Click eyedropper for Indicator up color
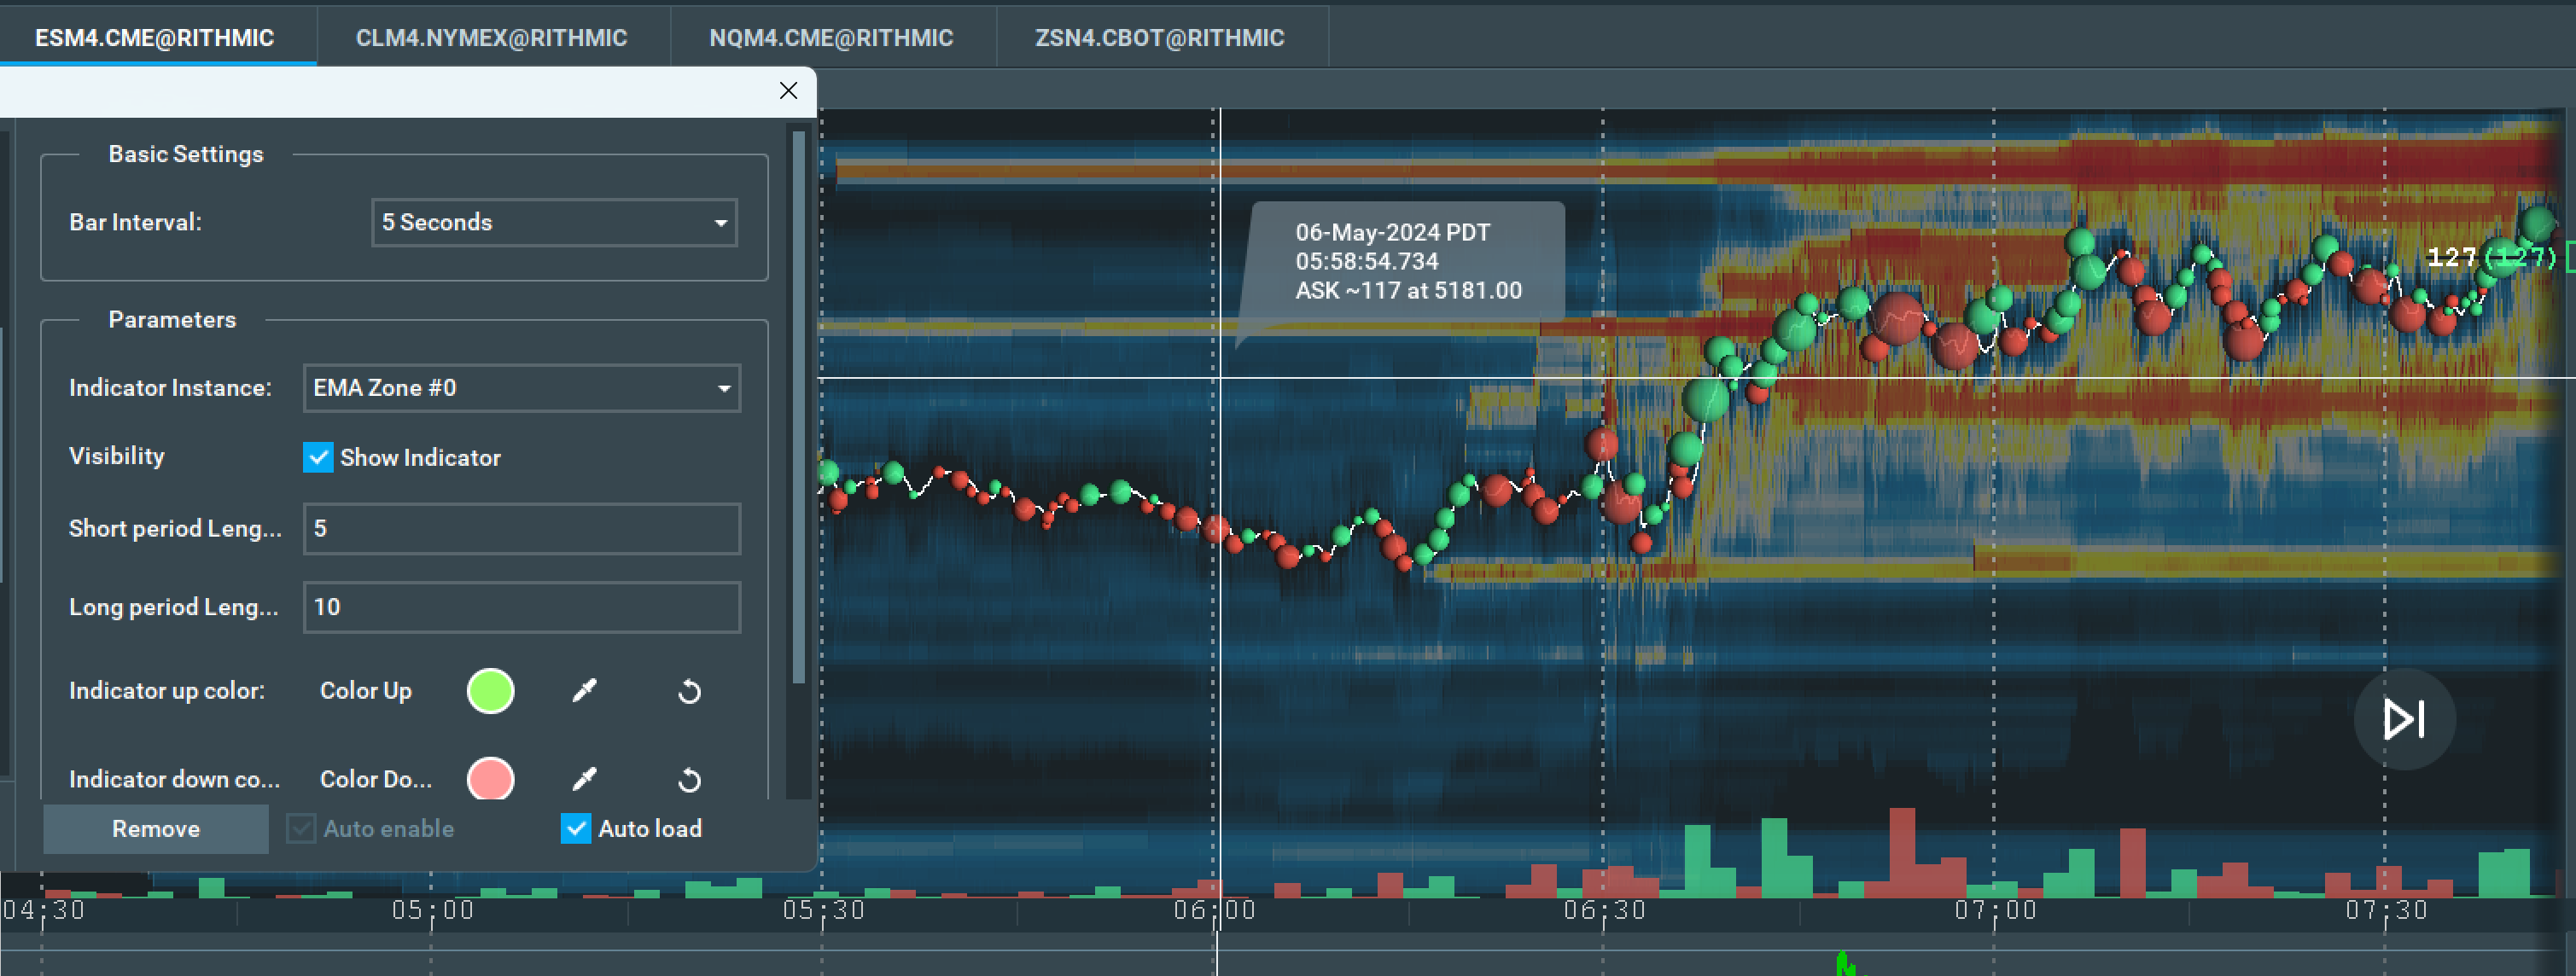Screen dimensions: 2576x976 585,690
